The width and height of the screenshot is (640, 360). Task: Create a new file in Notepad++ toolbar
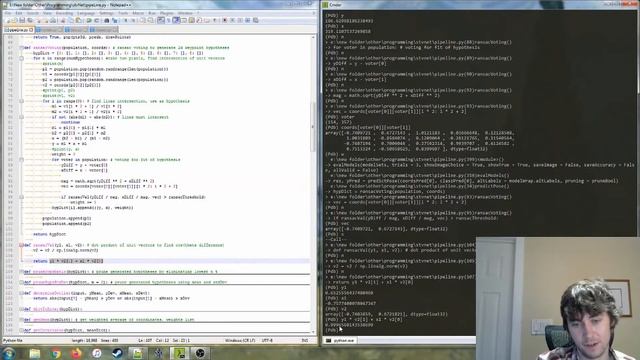tap(8, 20)
